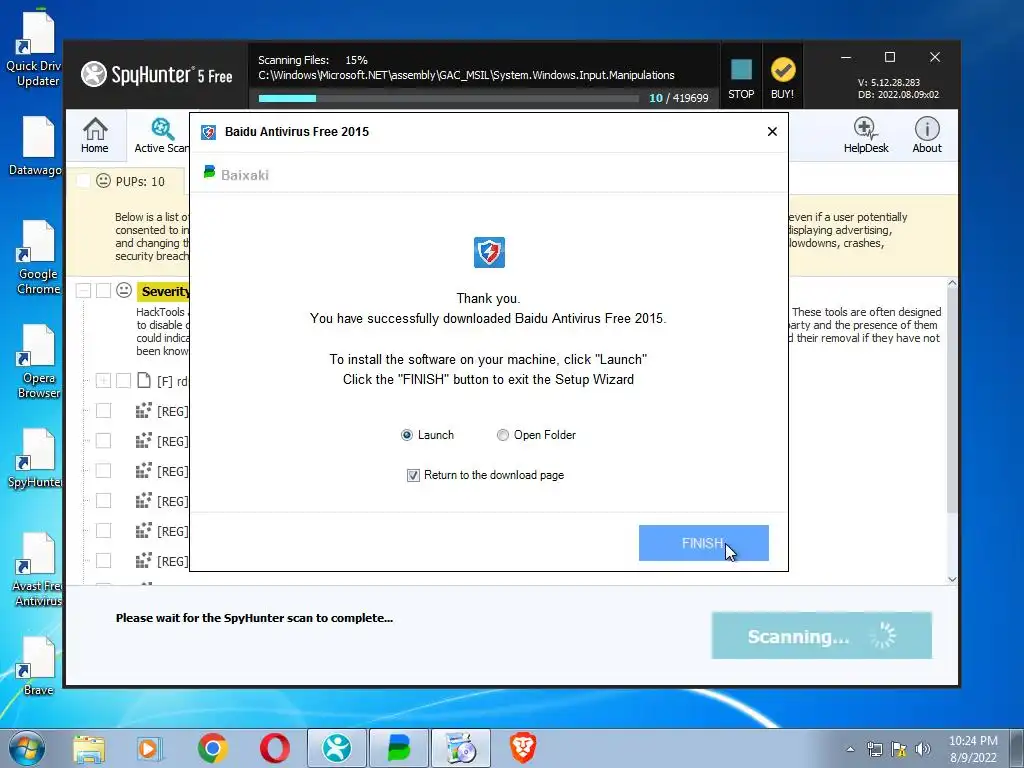
Task: Click the scan progress bar
Action: 448,99
